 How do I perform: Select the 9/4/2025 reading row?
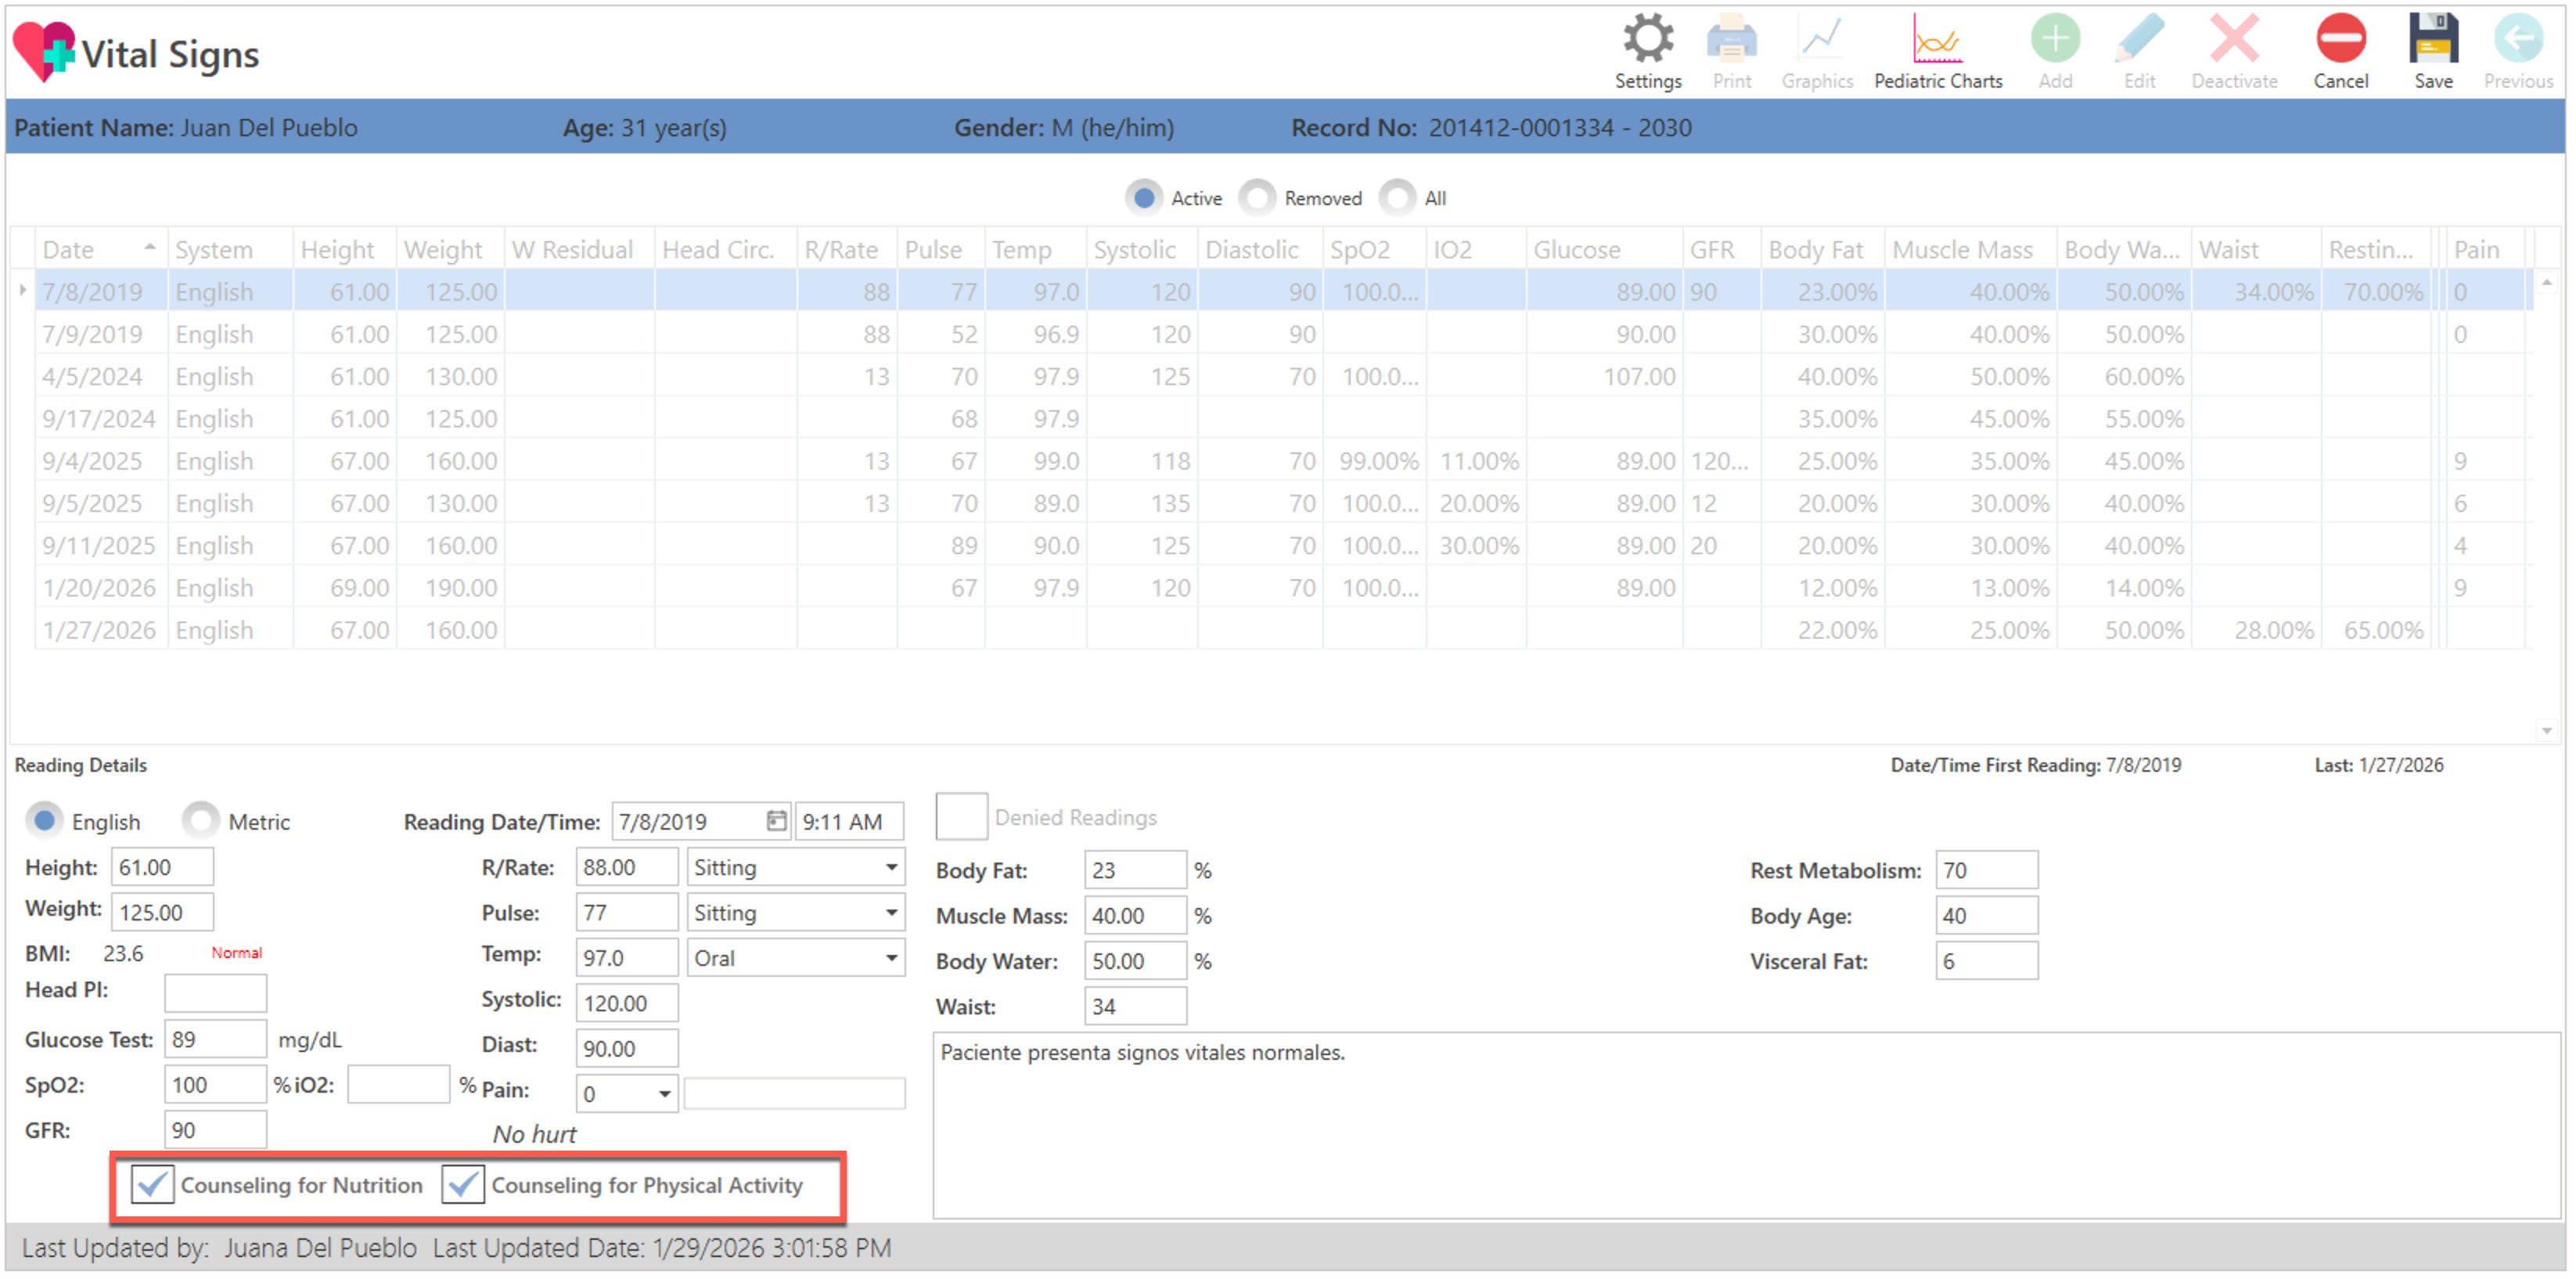coord(92,461)
